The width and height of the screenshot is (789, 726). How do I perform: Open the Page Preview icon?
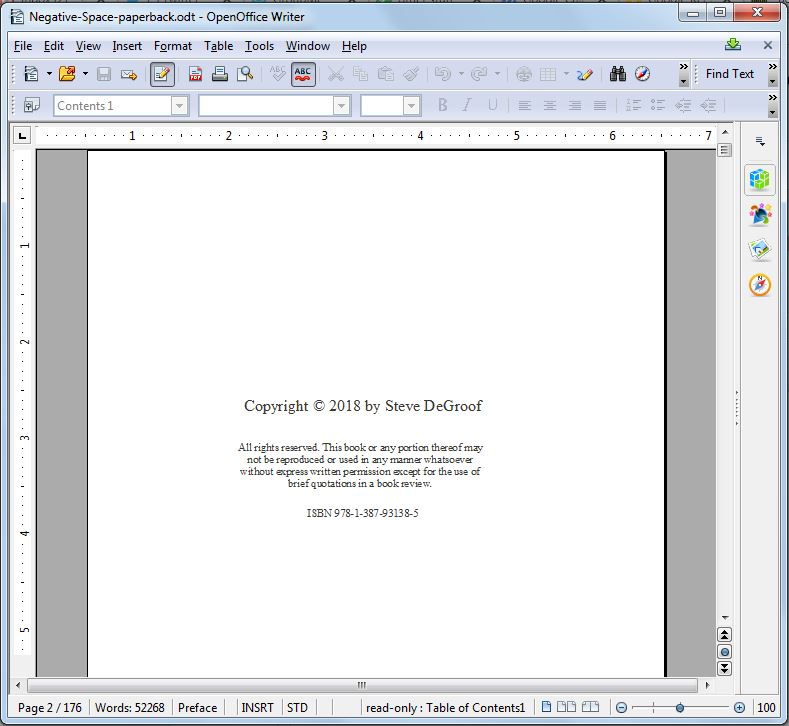pos(245,74)
